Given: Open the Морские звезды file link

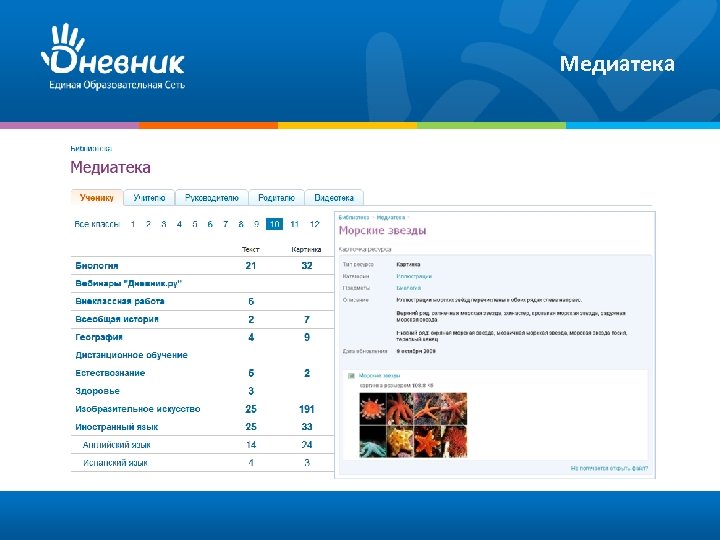Looking at the screenshot, I should 379,376.
